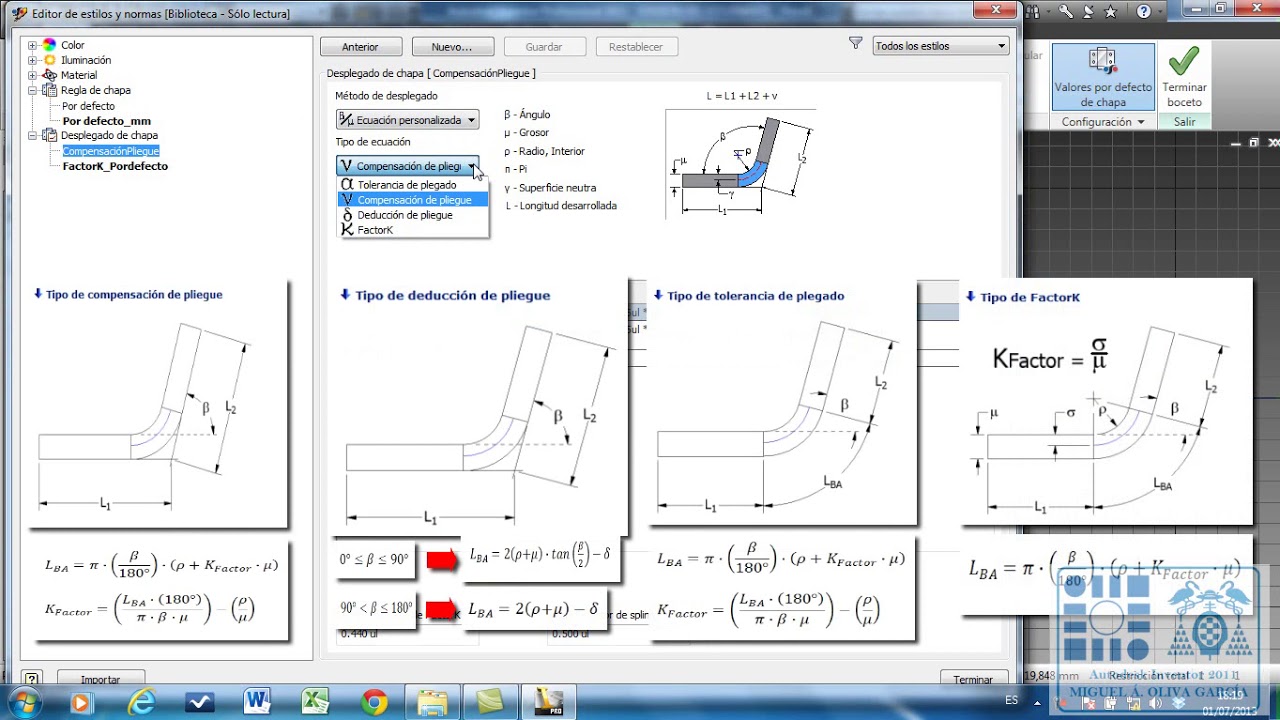Select Por defecto_mm tree item

[x=106, y=121]
